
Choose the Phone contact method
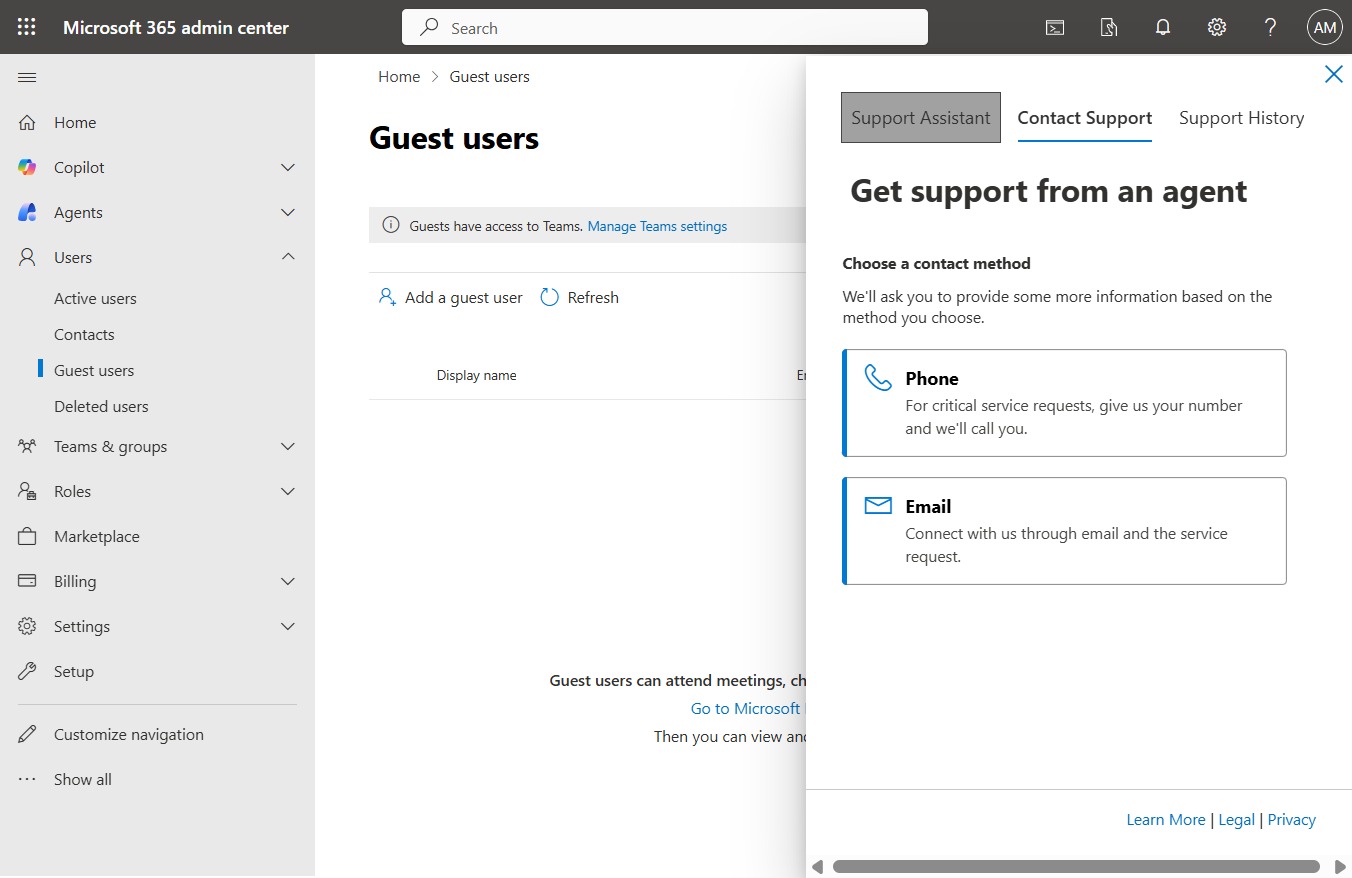pos(1064,403)
